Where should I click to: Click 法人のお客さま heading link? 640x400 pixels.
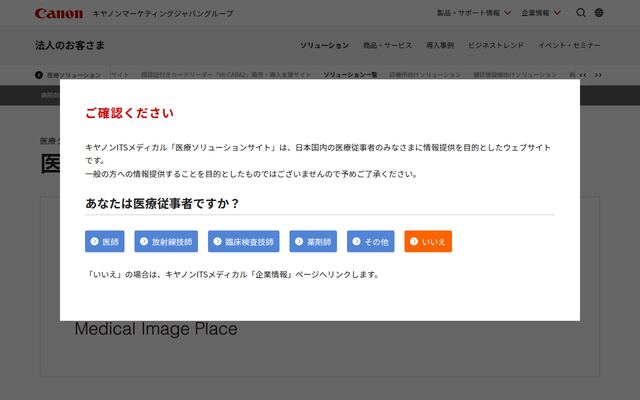(x=70, y=45)
